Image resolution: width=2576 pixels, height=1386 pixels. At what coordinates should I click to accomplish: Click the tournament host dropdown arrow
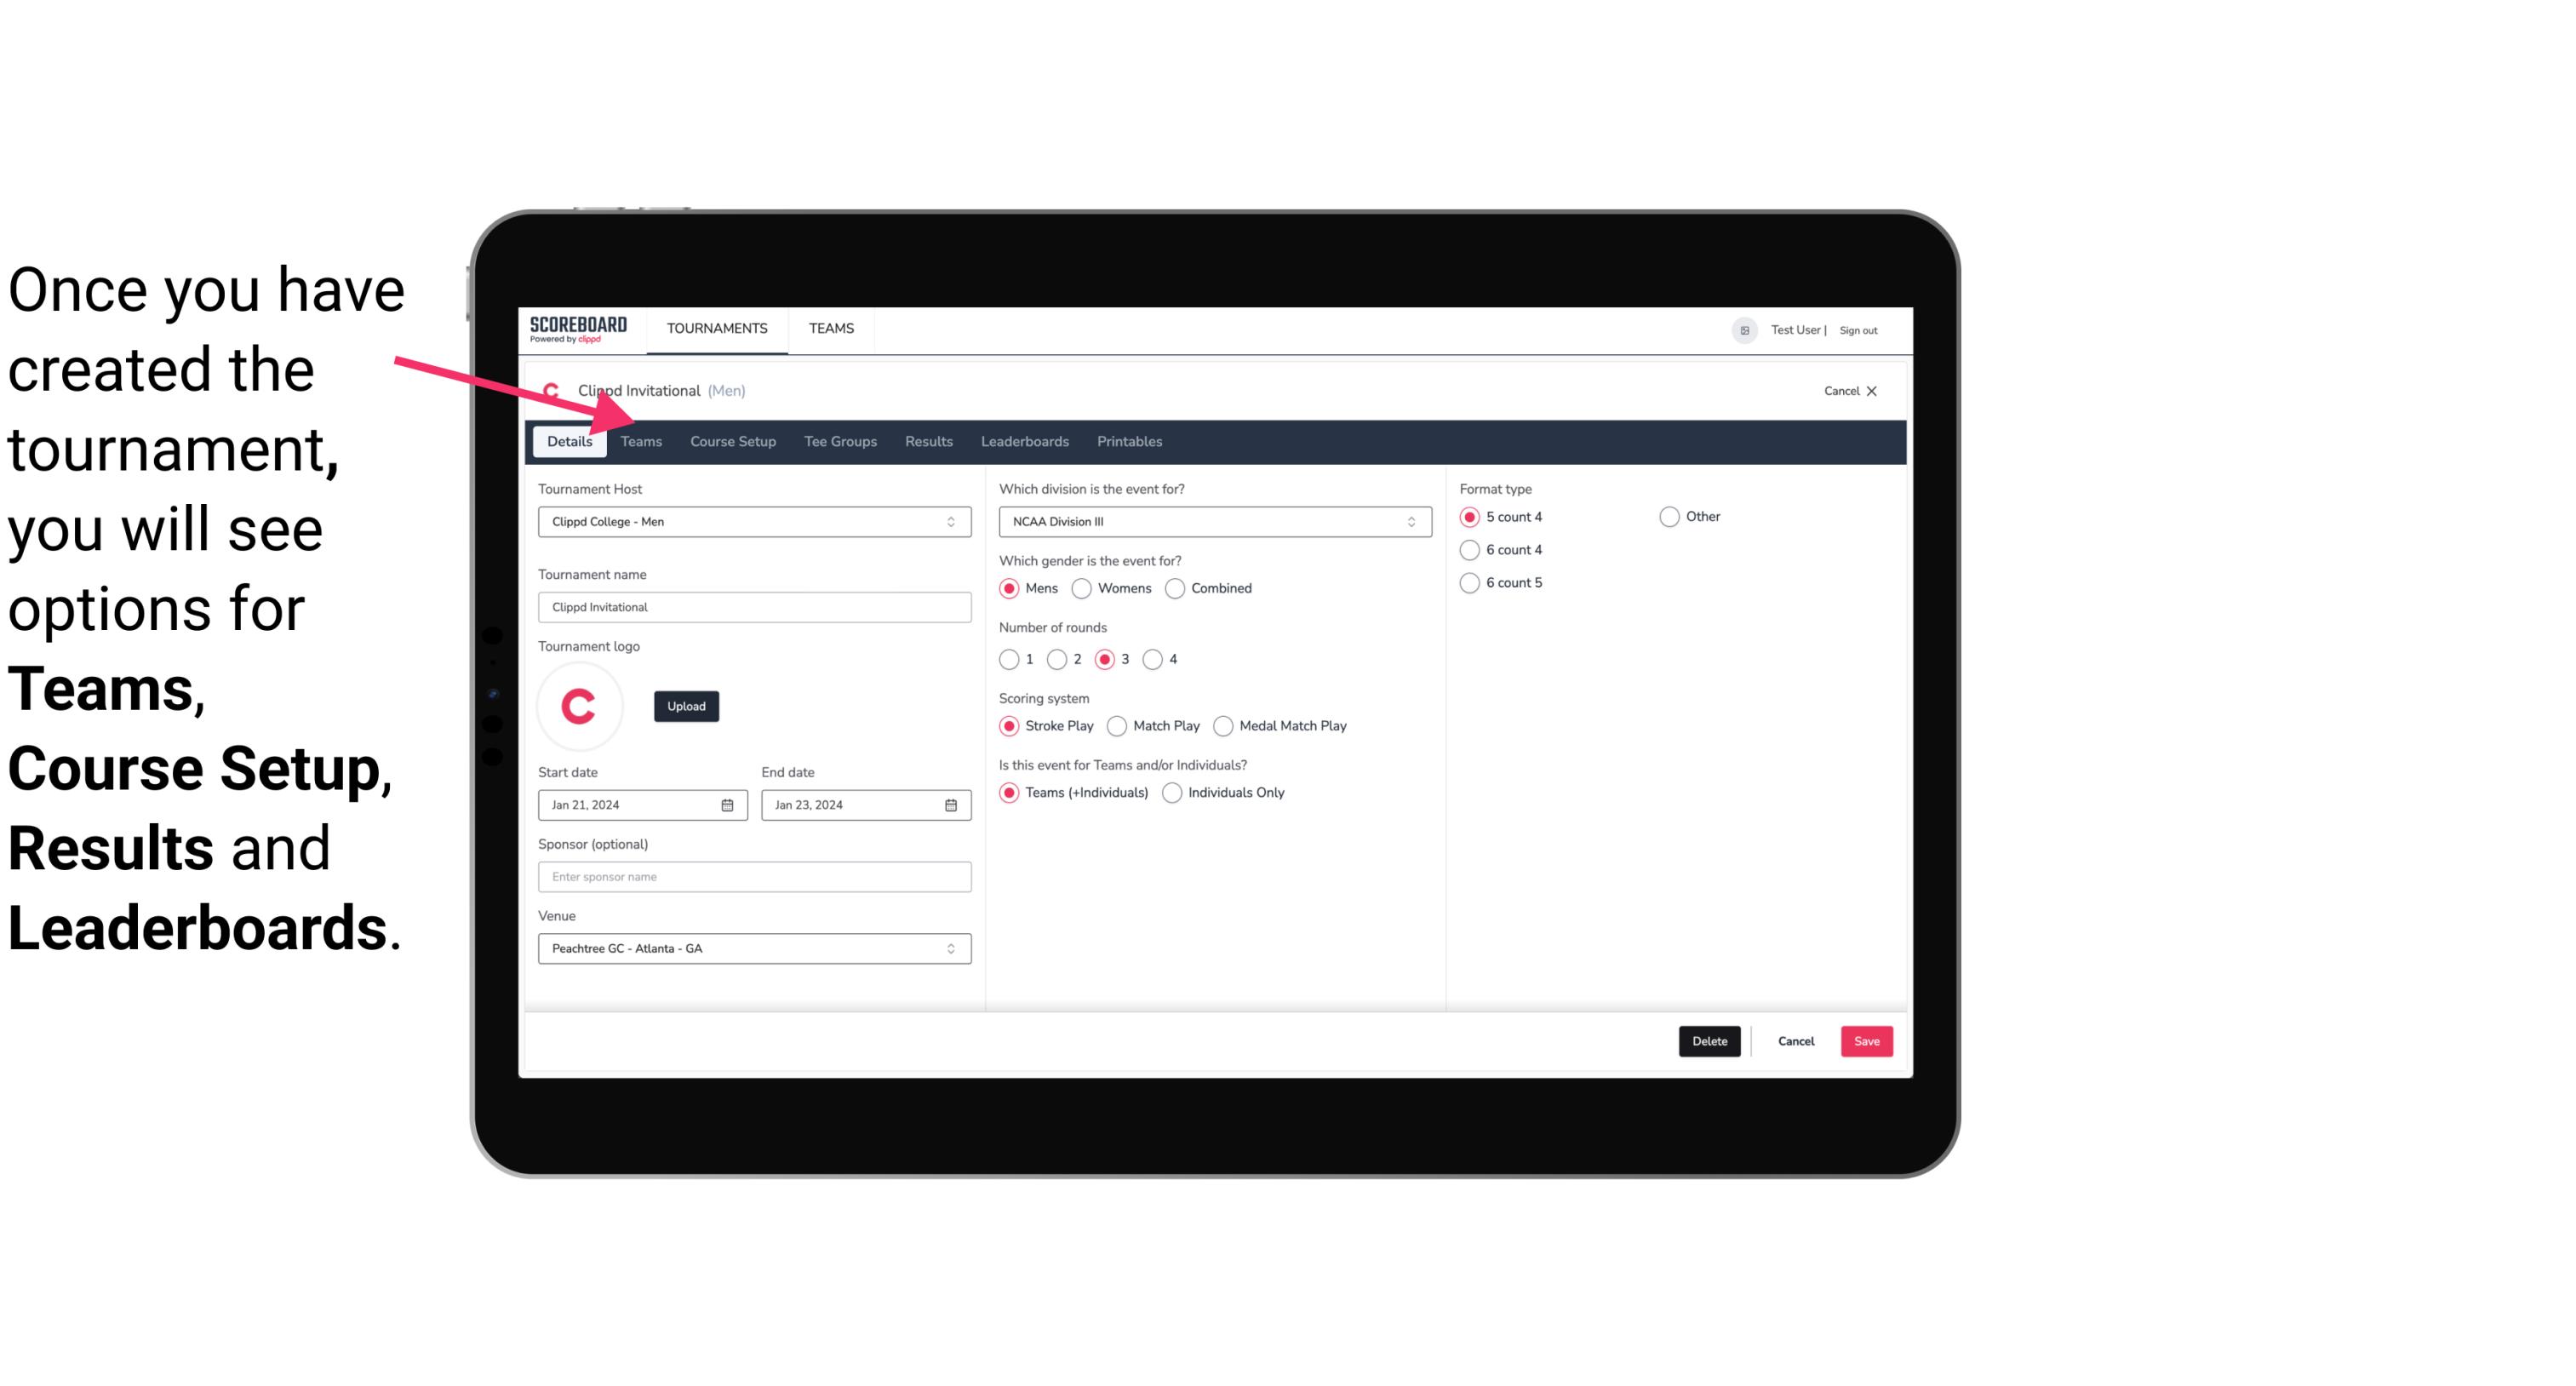[952, 521]
